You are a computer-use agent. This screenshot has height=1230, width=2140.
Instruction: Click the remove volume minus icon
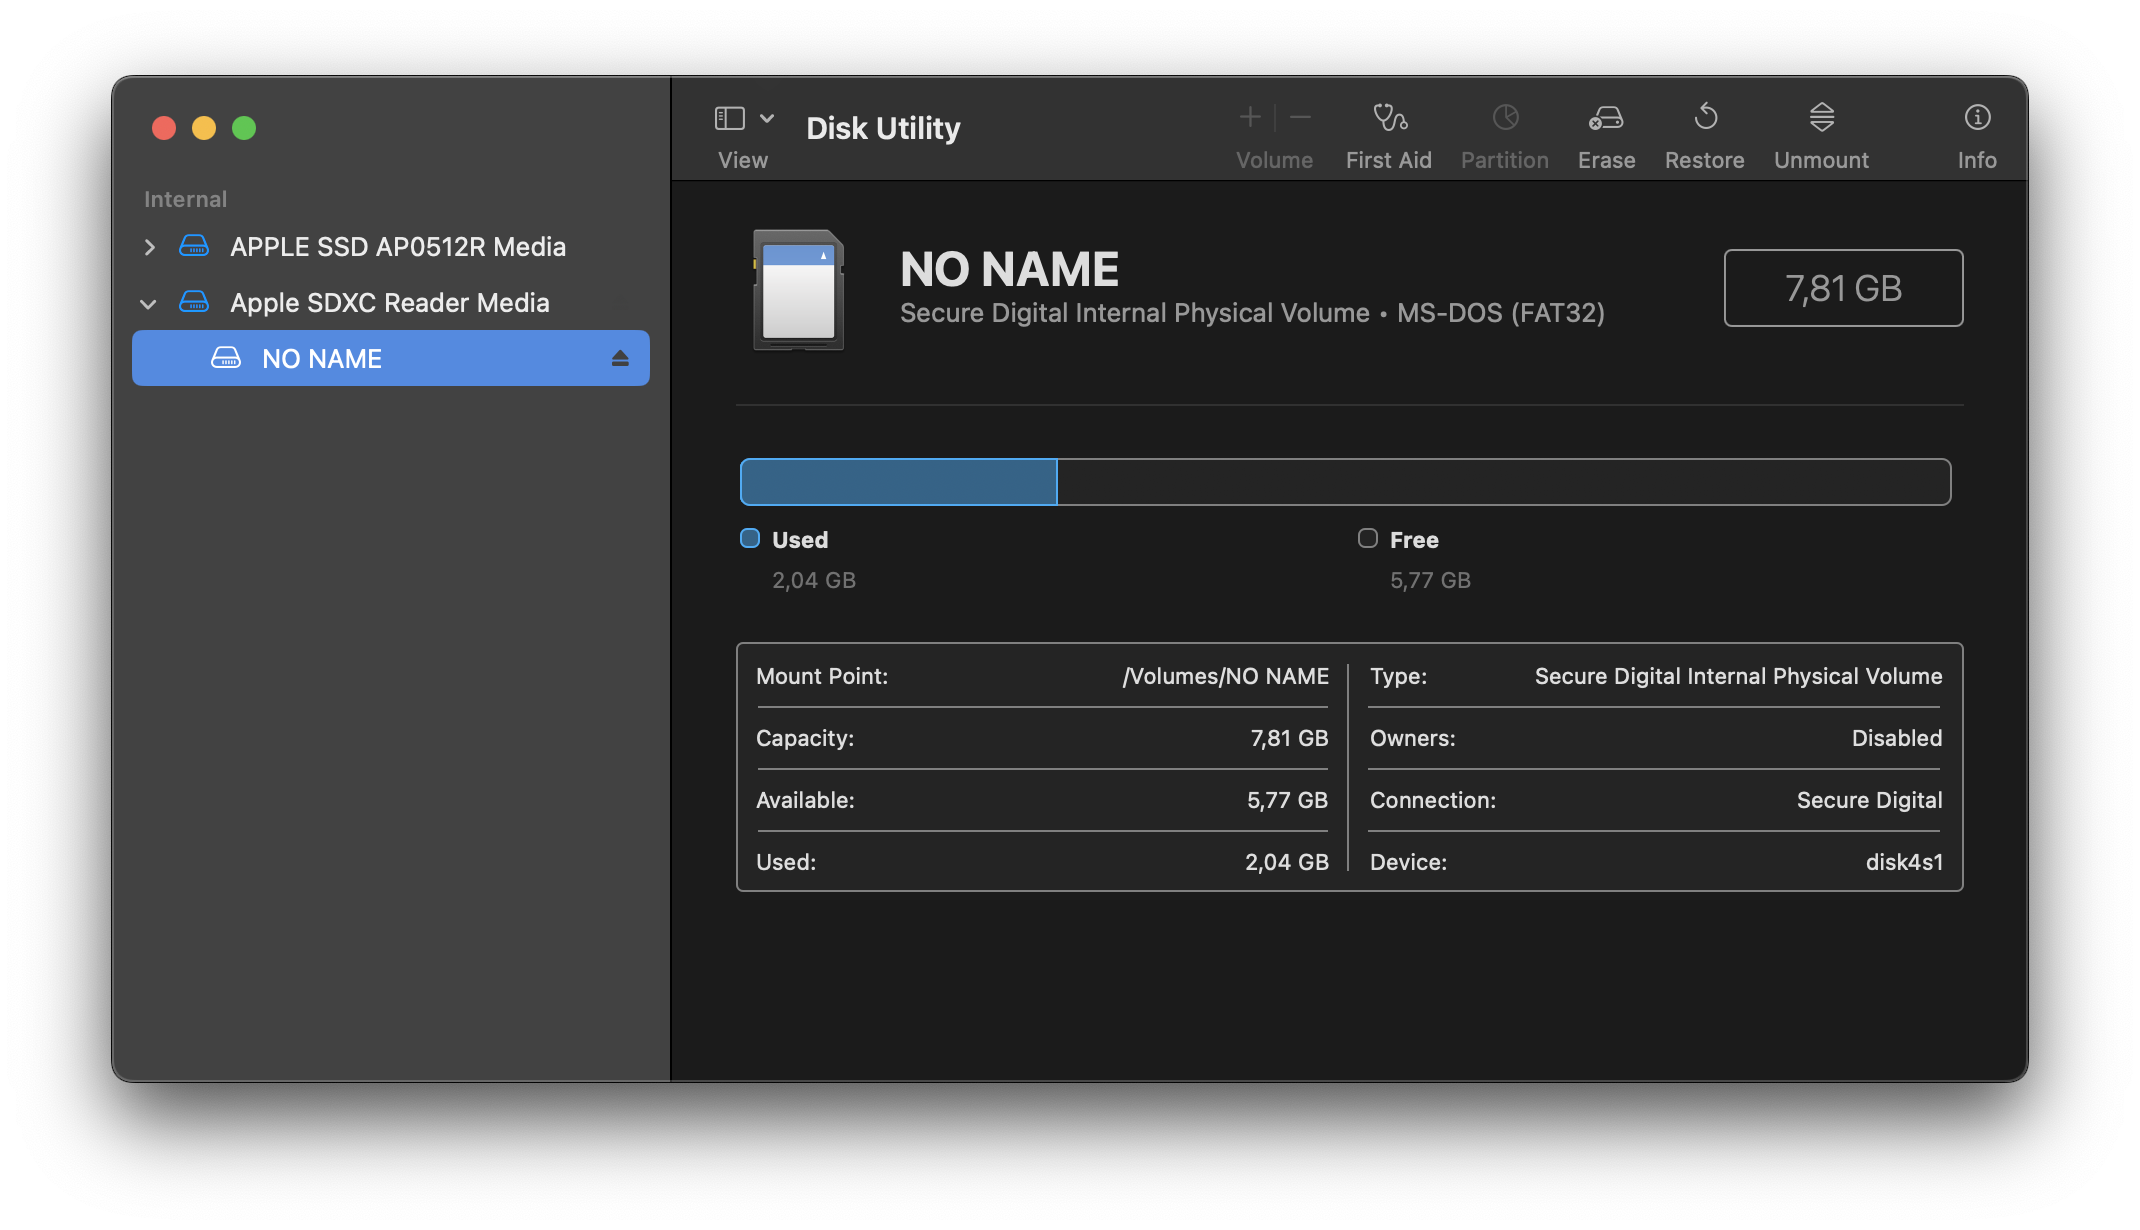pyautogui.click(x=1300, y=118)
